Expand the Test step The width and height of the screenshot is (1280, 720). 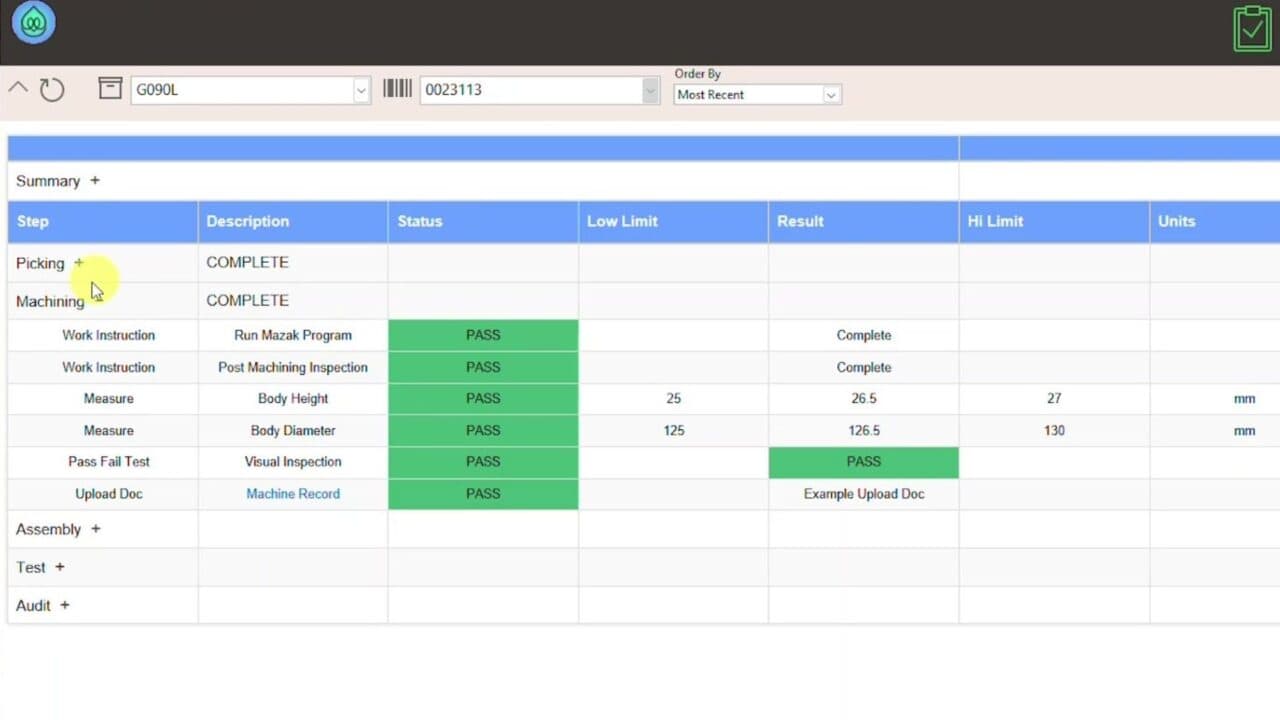pos(60,567)
